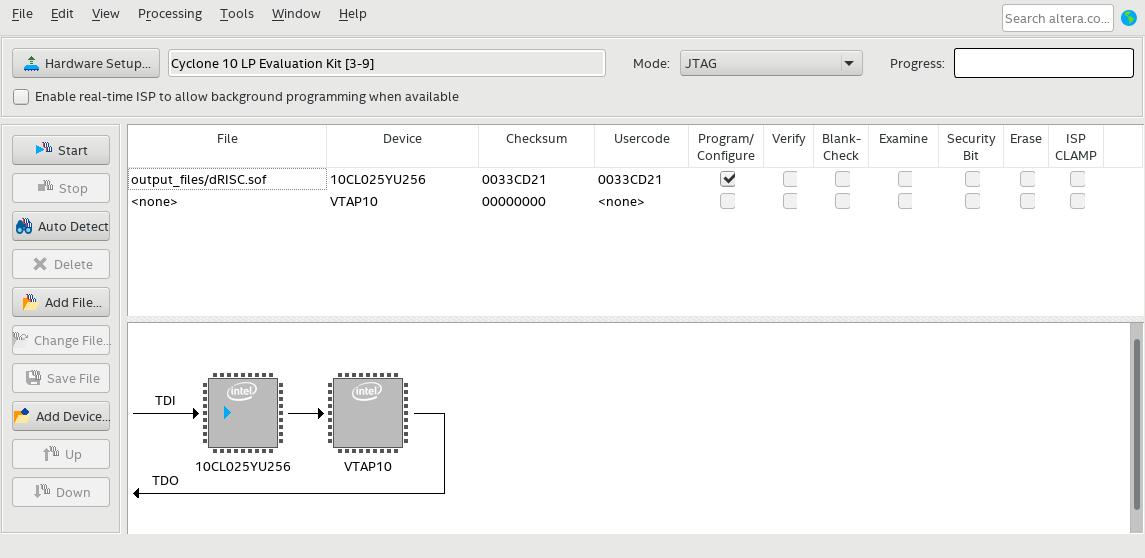Check Blank-Check for dRISC.sof row
Screen dimensions: 1145x558
pyautogui.click(x=843, y=179)
